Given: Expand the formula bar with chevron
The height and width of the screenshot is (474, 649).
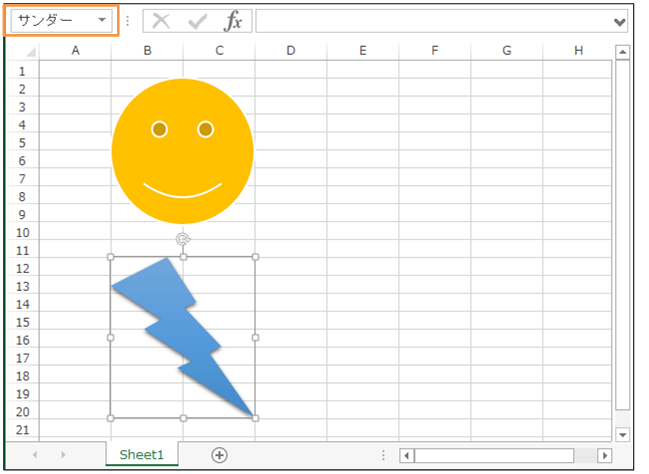Looking at the screenshot, I should coord(619,21).
